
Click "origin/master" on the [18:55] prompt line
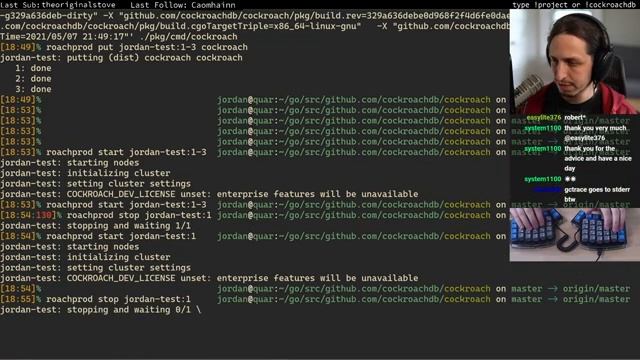pos(596,299)
